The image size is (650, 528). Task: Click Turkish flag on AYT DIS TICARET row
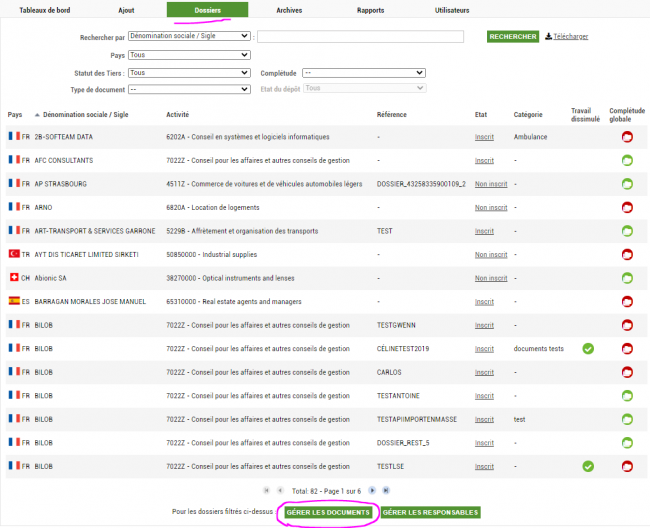pos(14,254)
